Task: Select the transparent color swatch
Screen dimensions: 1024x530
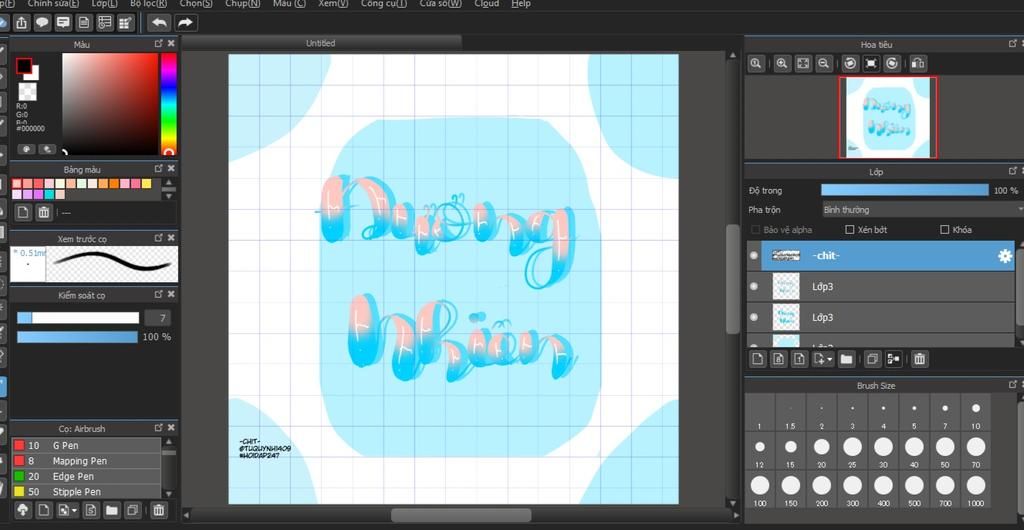Action: [27, 91]
